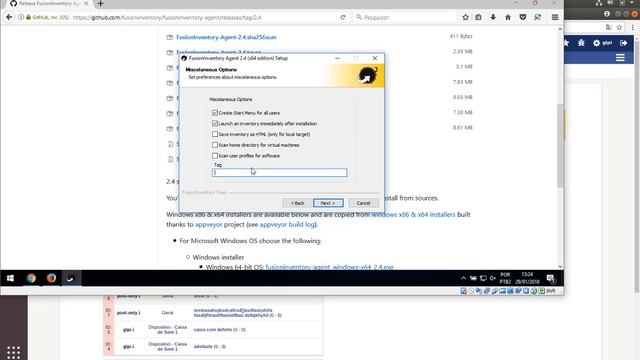Image resolution: width=640 pixels, height=360 pixels.
Task: Click the POR PTB2 language indicator
Action: [505, 278]
